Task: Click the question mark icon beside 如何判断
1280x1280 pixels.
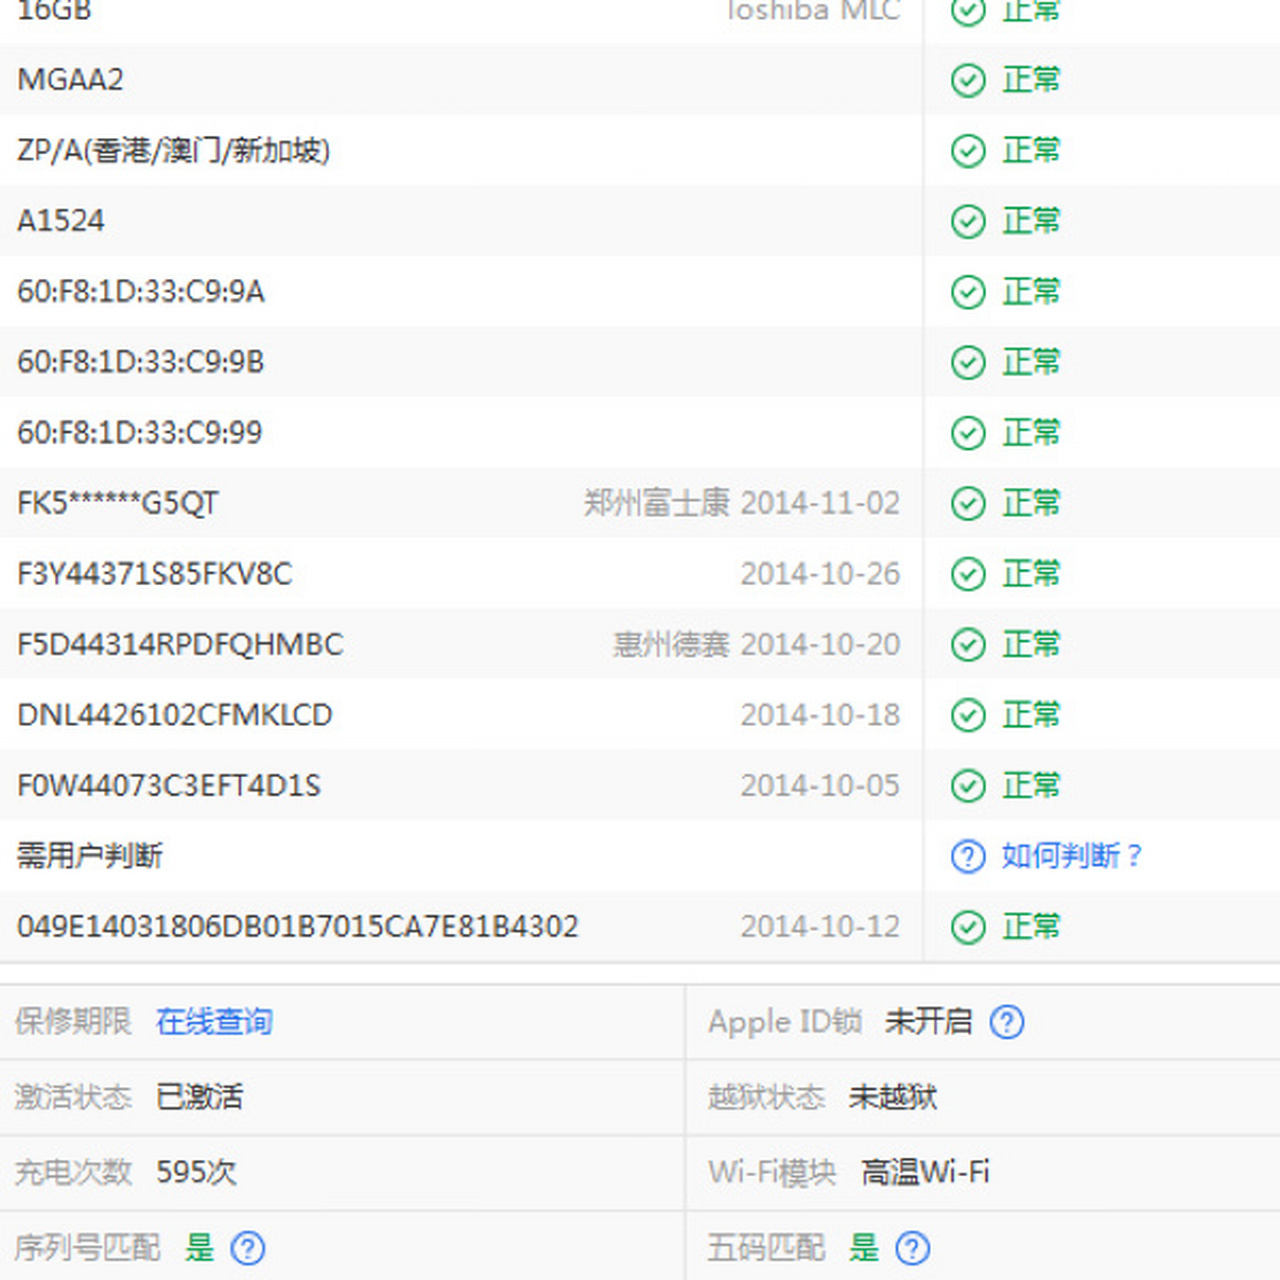Action: [967, 856]
